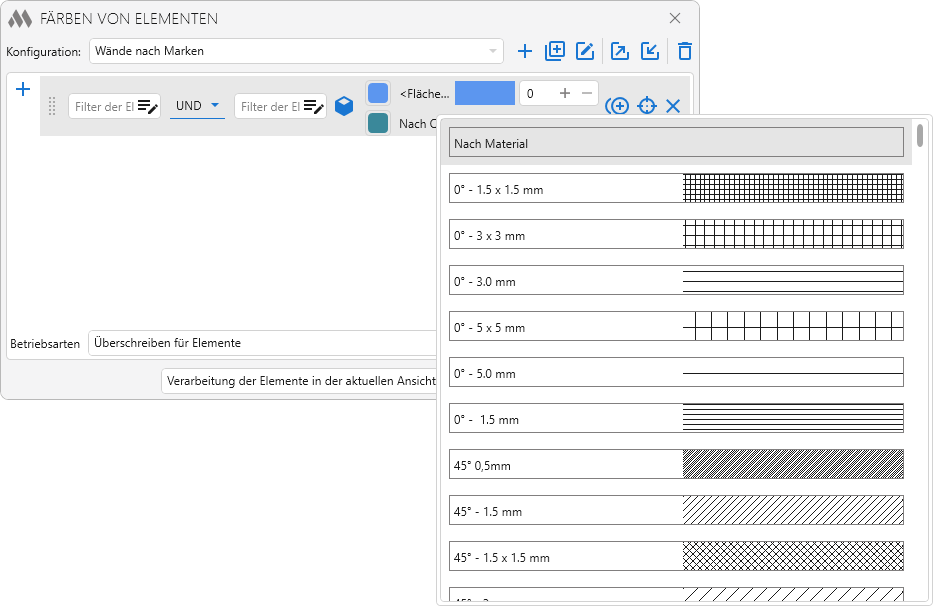Click the light blue color swatch
Screen dimensions: 933x606
pos(378,93)
